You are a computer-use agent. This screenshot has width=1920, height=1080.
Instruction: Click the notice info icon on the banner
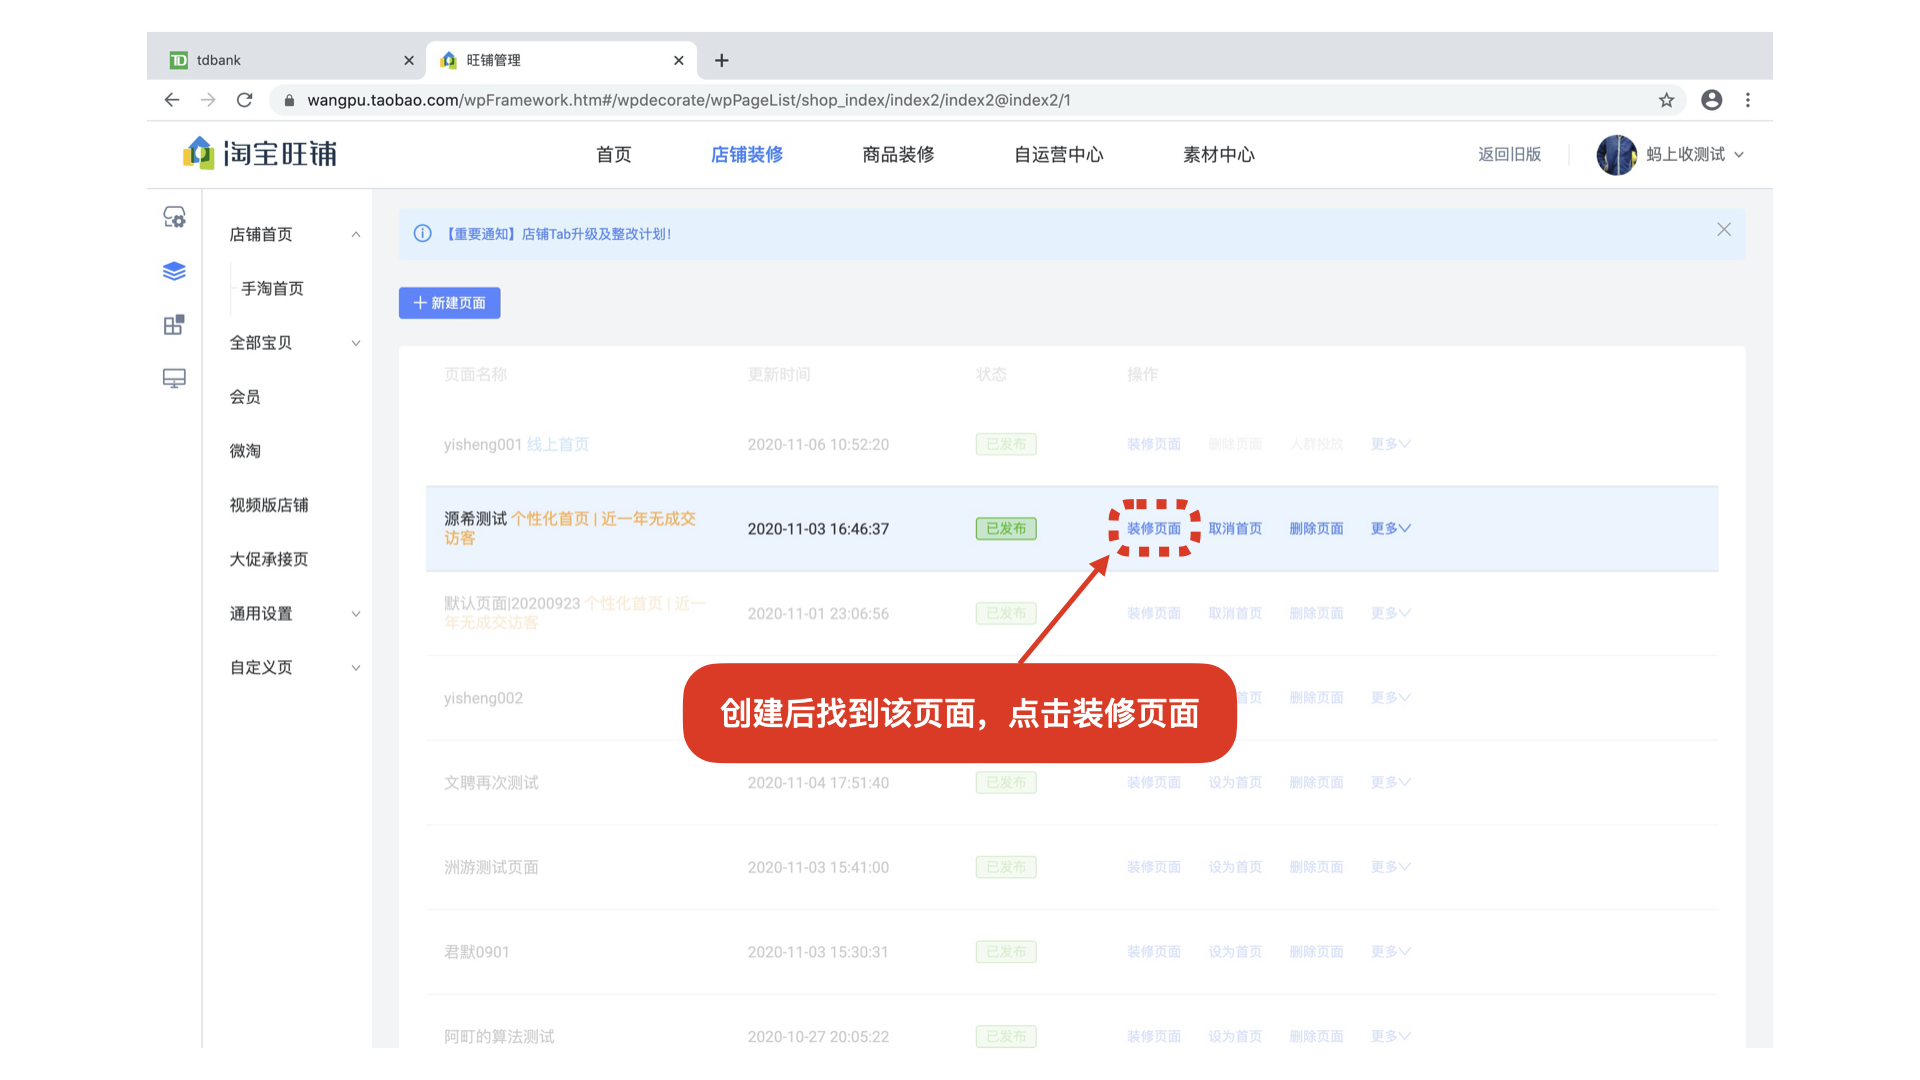[x=422, y=233]
